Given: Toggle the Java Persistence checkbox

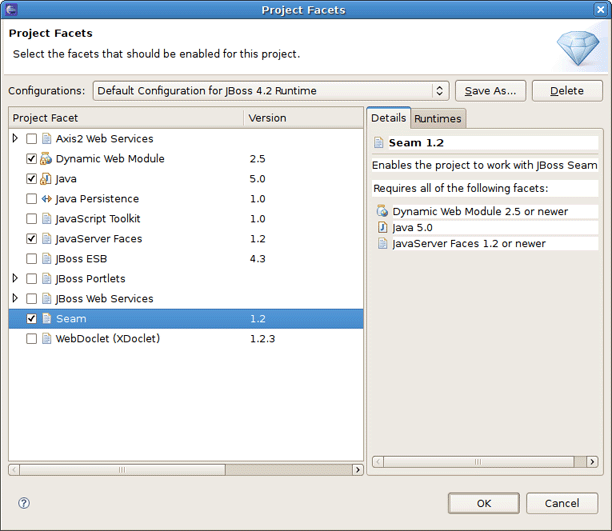Looking at the screenshot, I should point(32,199).
